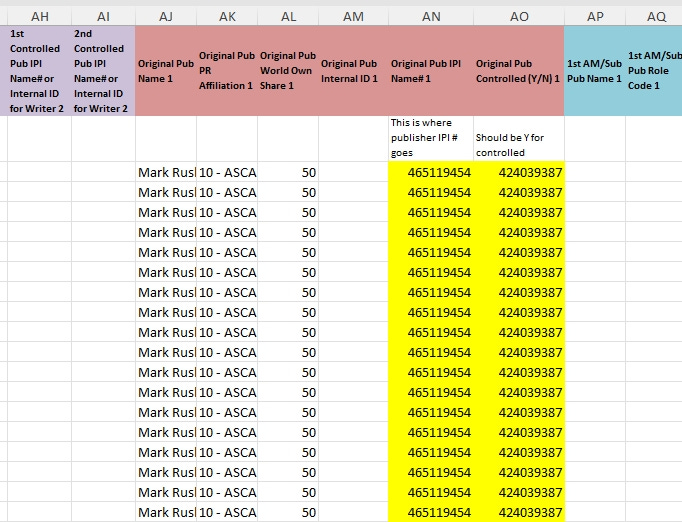Click the '1st Controlled Pub IPI Name# for Writer 2' header cell

click(40, 71)
